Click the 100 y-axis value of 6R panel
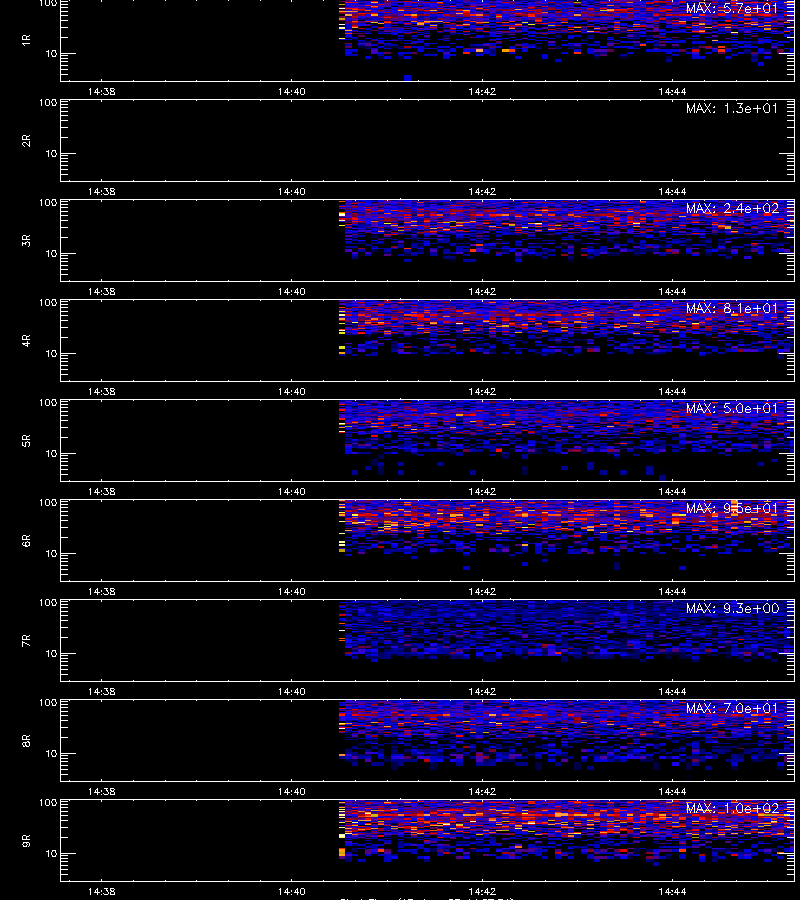Image resolution: width=800 pixels, height=900 pixels. click(48, 503)
